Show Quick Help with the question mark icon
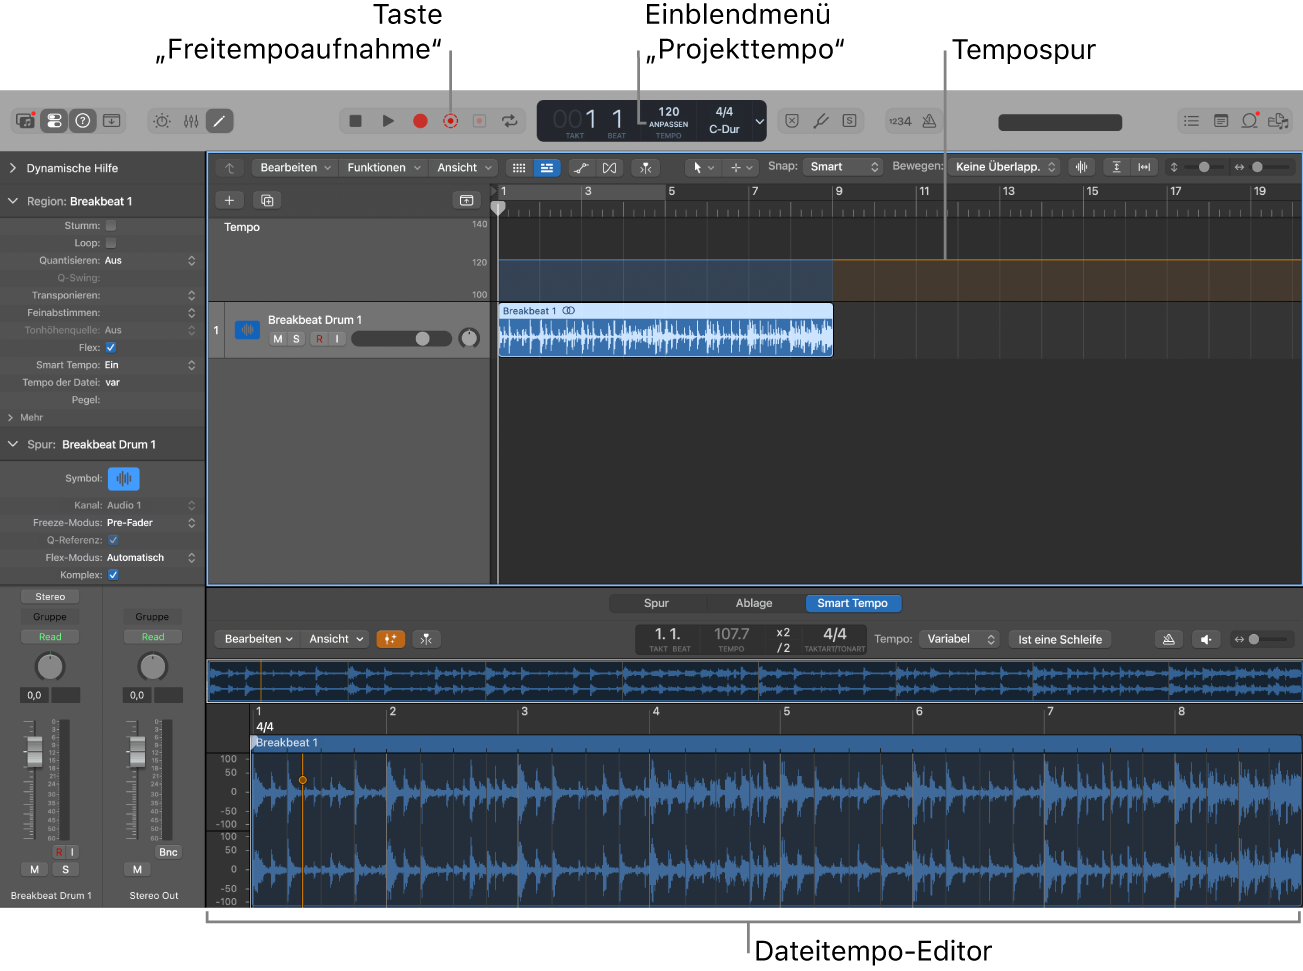Image resolution: width=1303 pixels, height=971 pixels. point(83,121)
